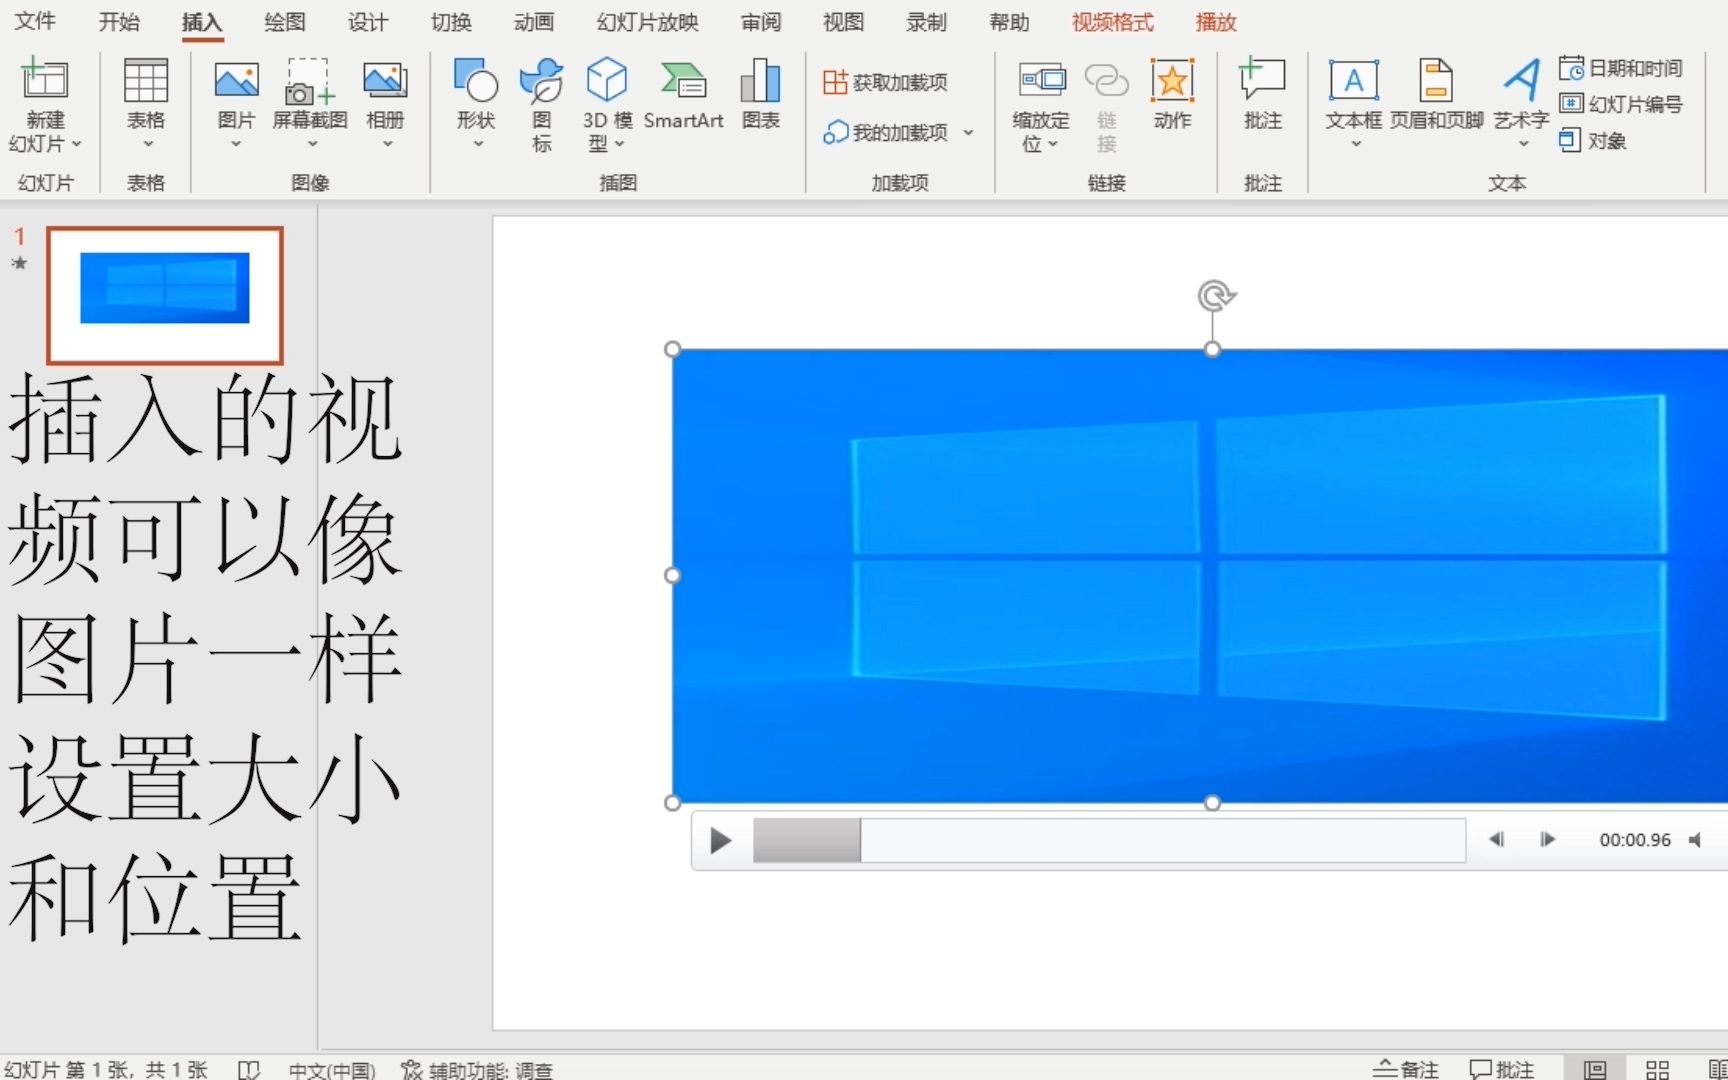Click Get Add-ins (获取加载项)
The height and width of the screenshot is (1080, 1728).
885,82
